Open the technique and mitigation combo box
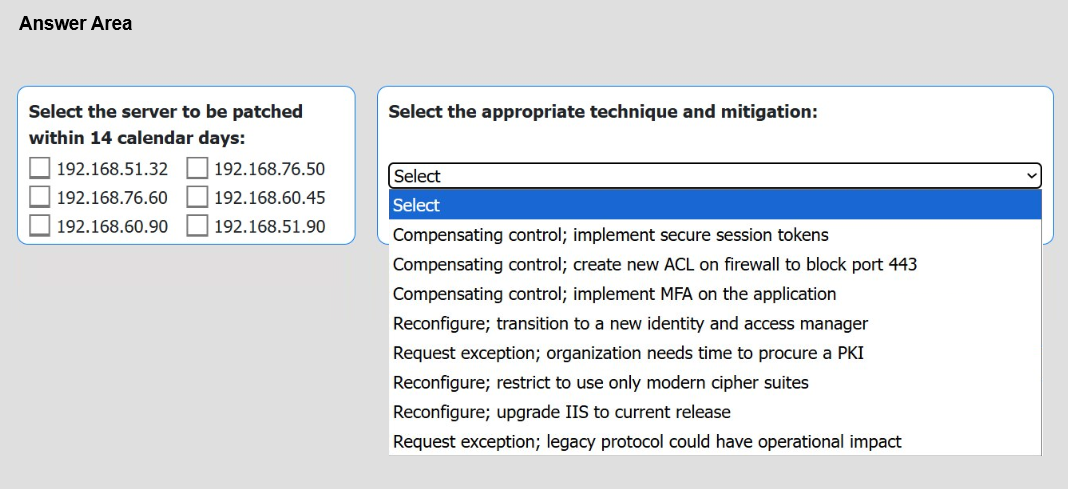Viewport: 1068px width, 489px height. 714,176
